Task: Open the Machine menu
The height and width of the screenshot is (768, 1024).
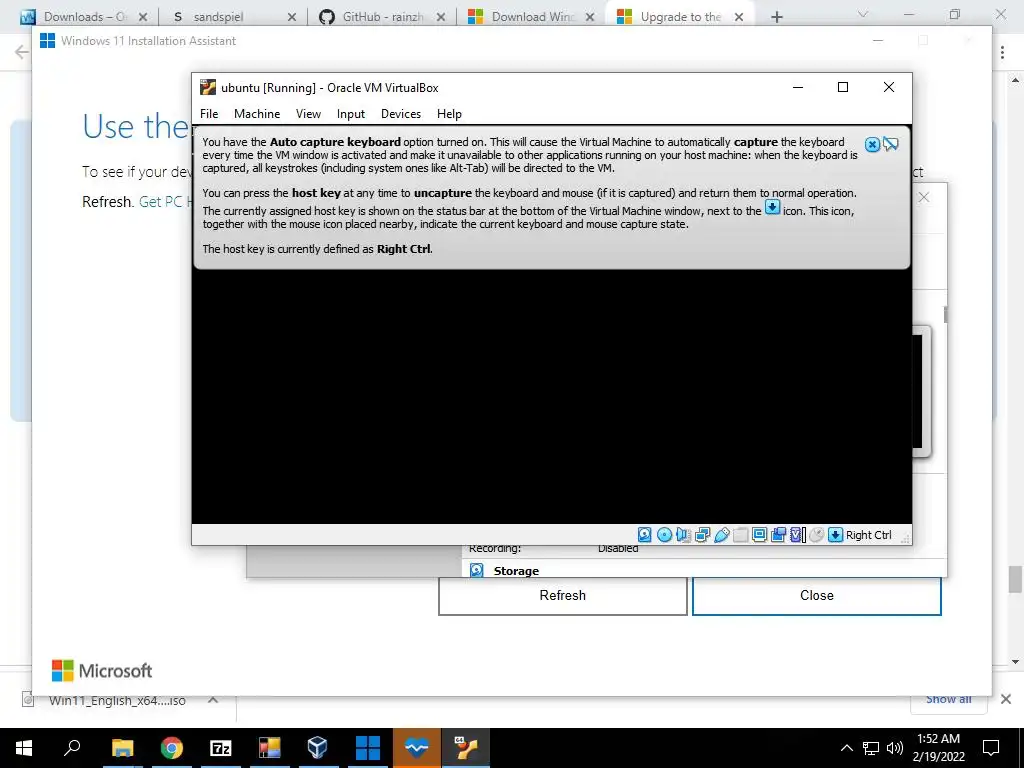Action: 257,114
